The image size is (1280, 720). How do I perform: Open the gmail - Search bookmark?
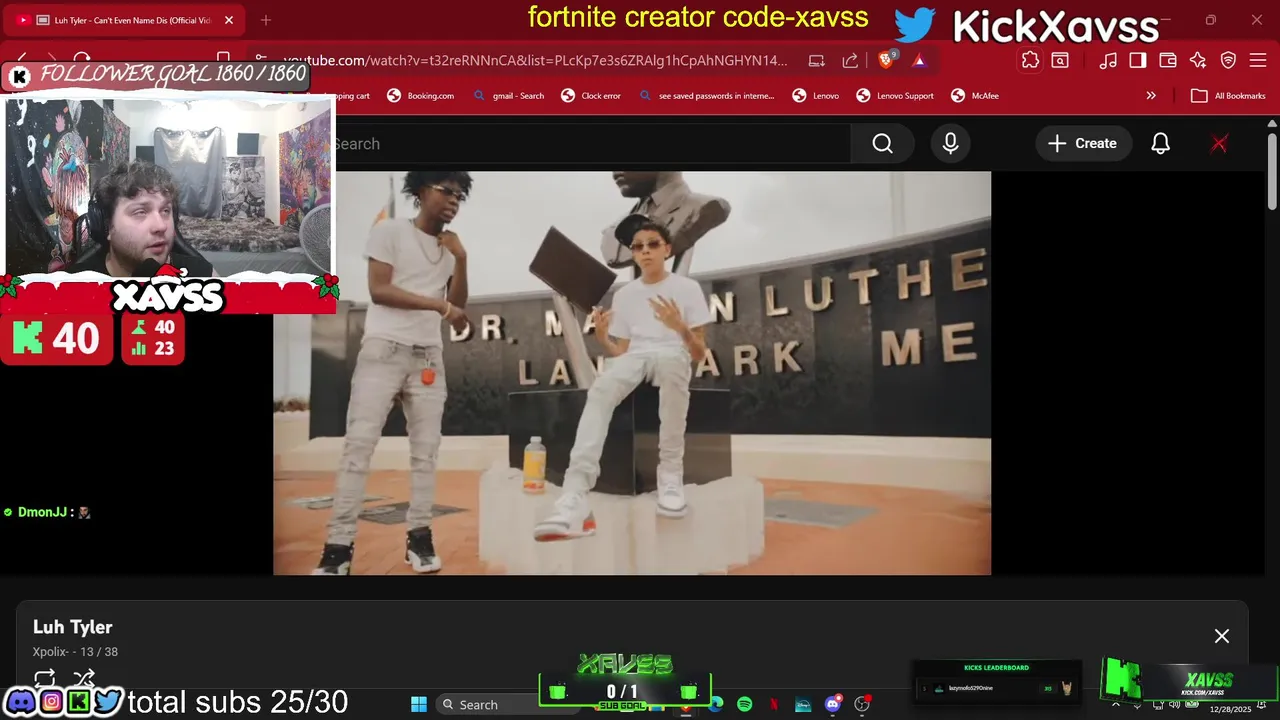(508, 96)
